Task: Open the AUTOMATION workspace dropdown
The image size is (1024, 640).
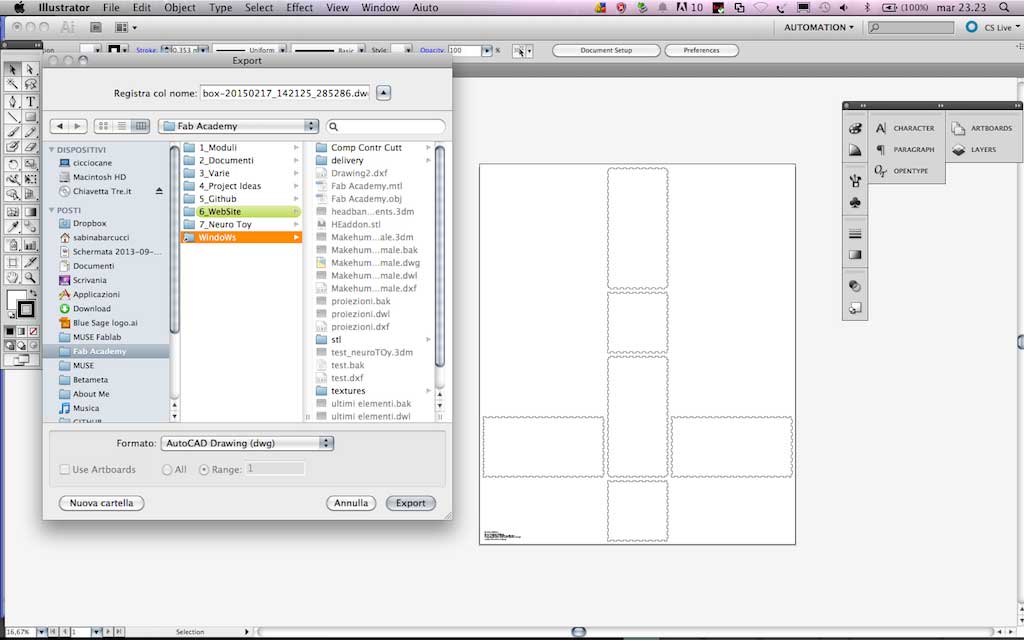Action: (819, 27)
